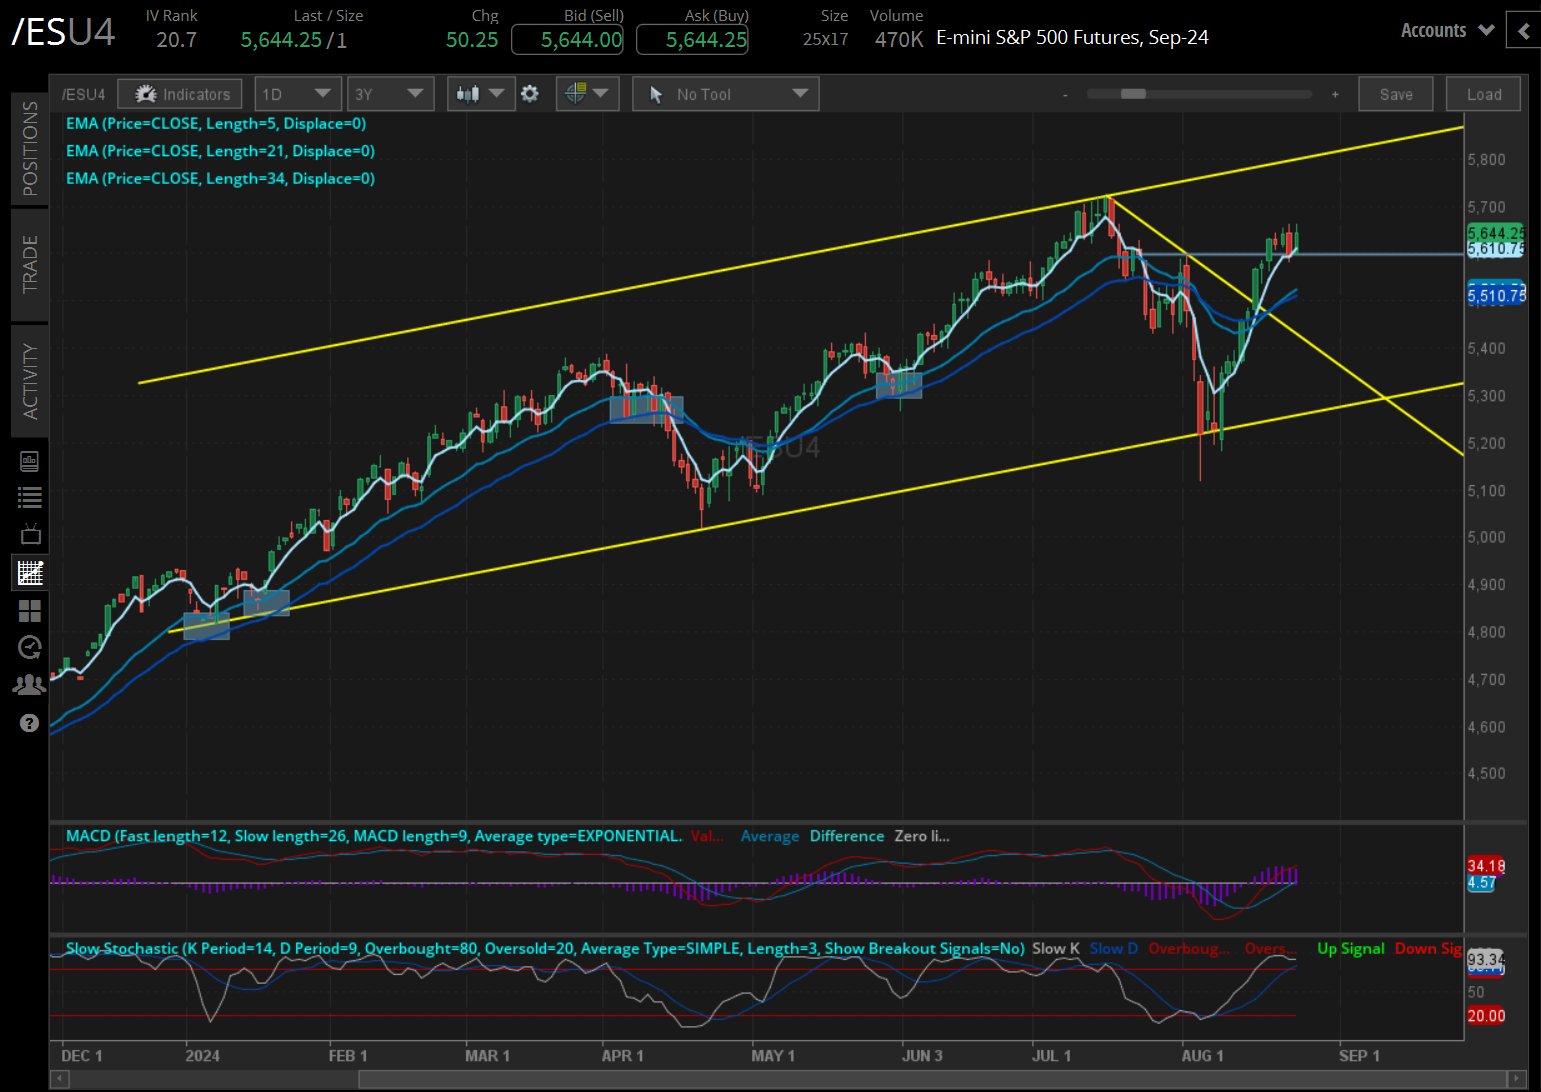Click the Bid (Sell) 5,644.00 price box
Screen dimensions: 1541x1092
[567, 40]
